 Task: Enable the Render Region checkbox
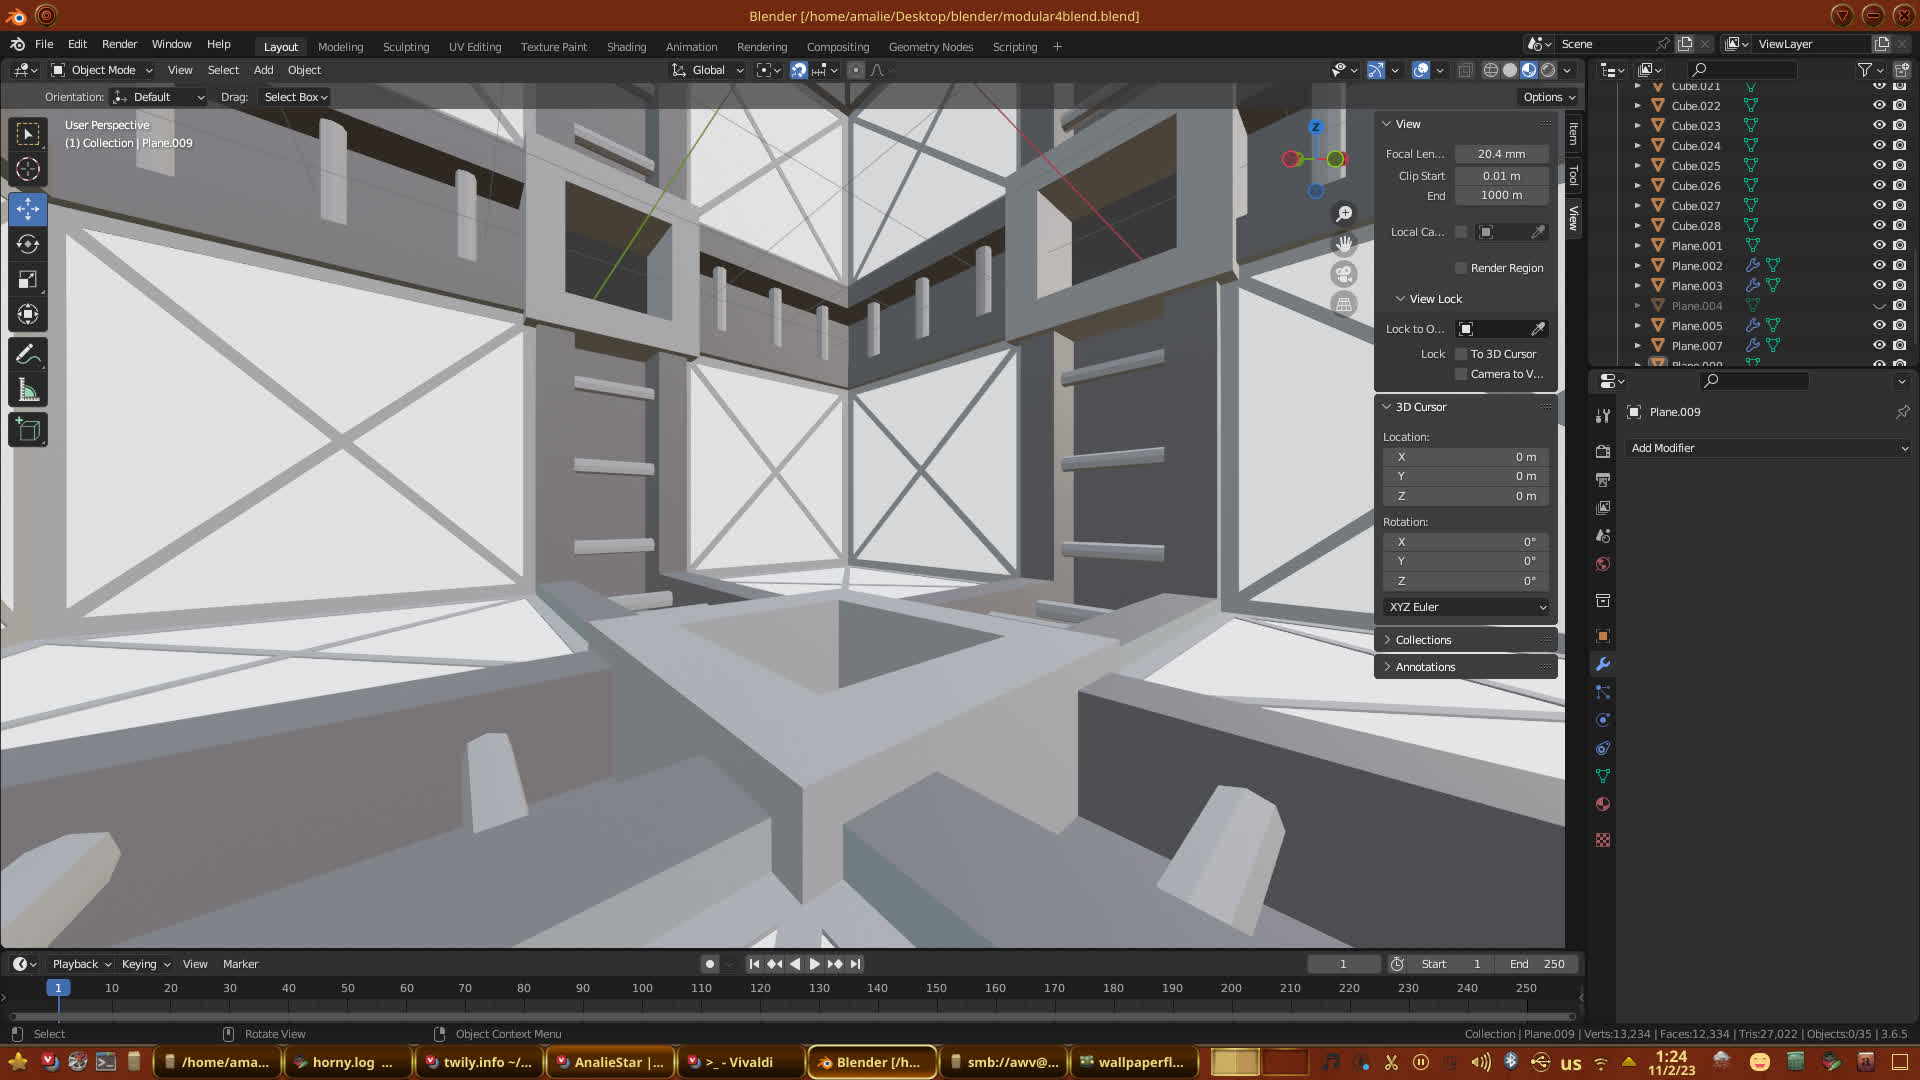tap(1461, 268)
